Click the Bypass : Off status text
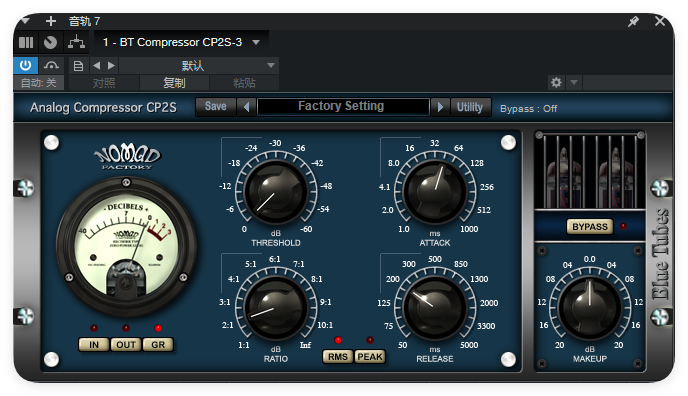 point(528,109)
